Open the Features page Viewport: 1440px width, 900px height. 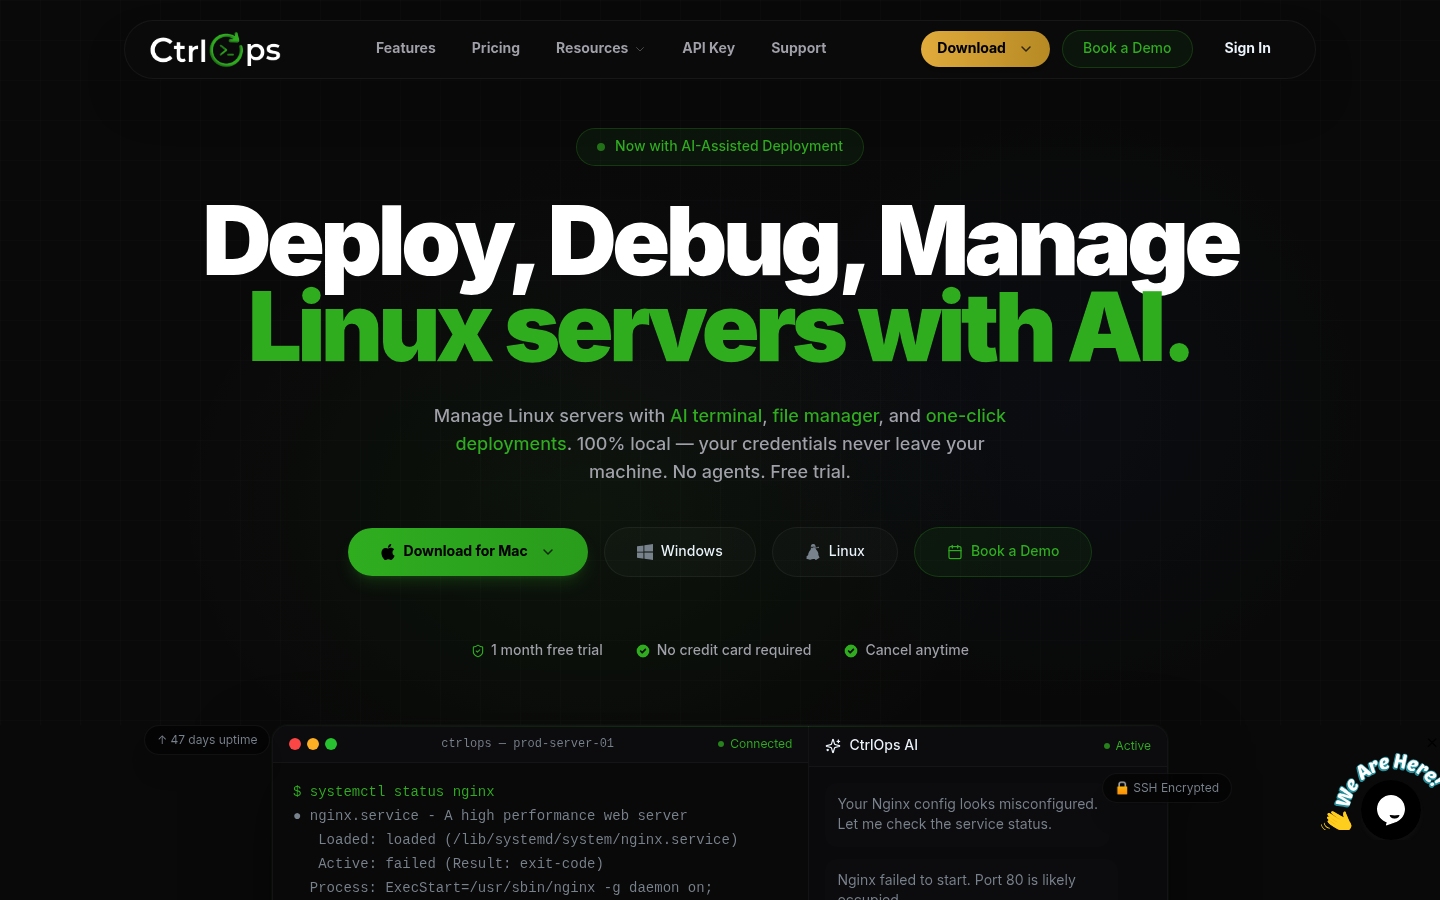tap(405, 48)
